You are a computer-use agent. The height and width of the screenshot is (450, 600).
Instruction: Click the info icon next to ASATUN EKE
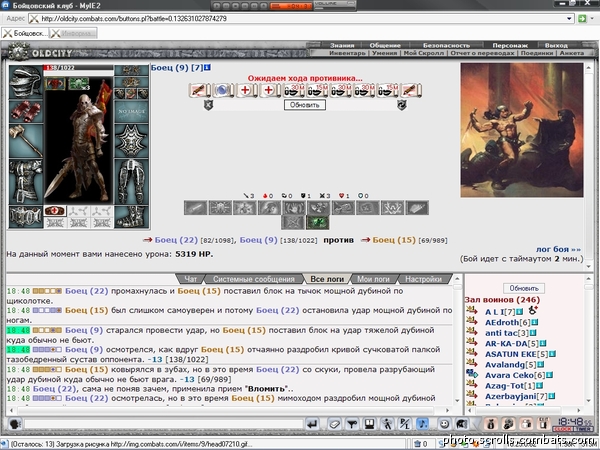click(x=552, y=354)
